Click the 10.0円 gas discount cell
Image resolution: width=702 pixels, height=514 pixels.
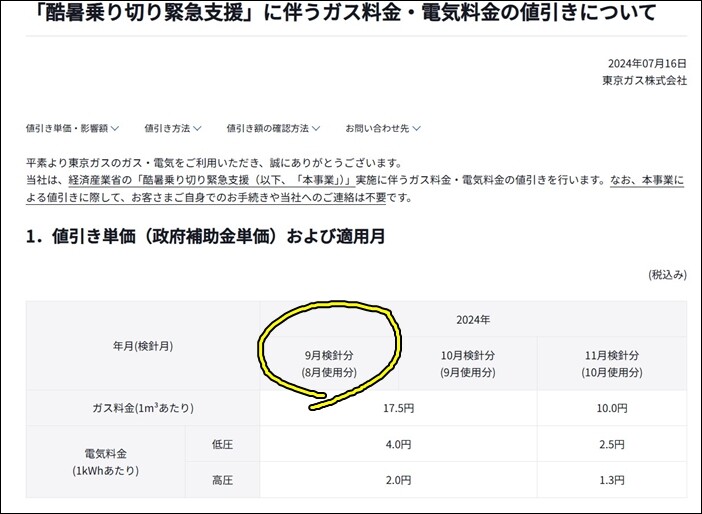point(612,408)
